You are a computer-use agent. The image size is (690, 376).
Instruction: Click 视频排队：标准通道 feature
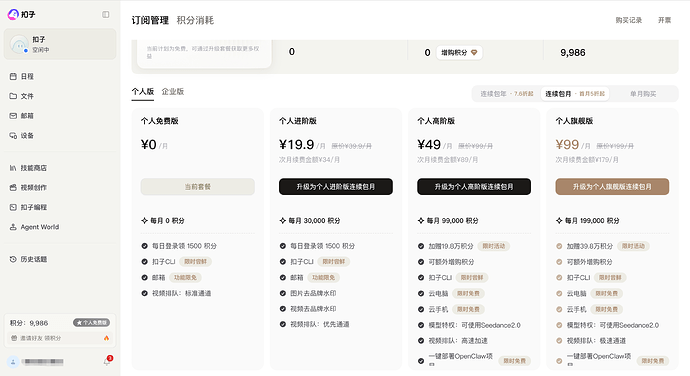[x=181, y=293]
